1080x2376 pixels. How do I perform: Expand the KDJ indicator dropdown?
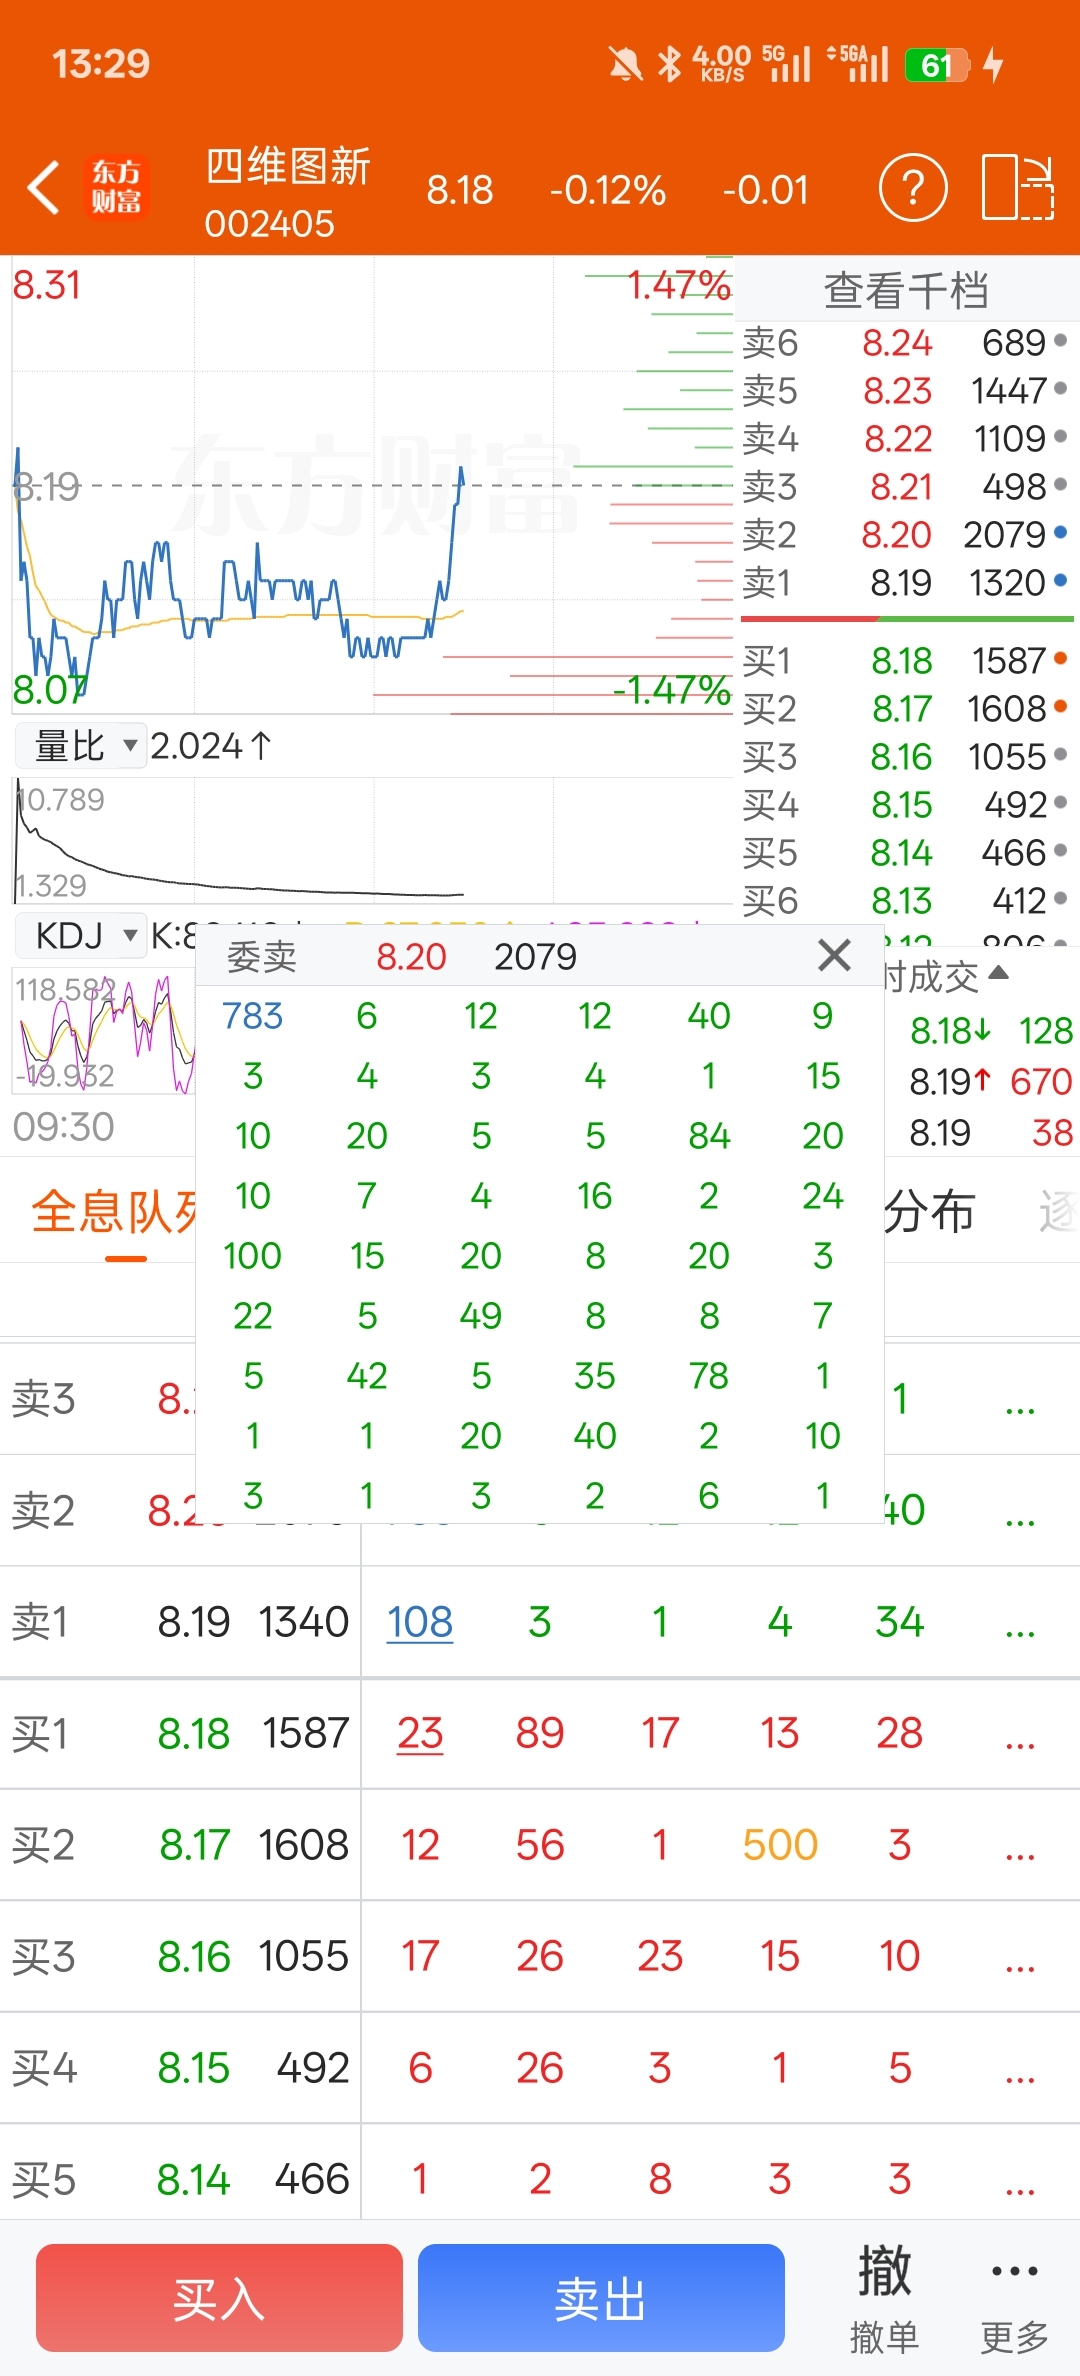[x=82, y=935]
